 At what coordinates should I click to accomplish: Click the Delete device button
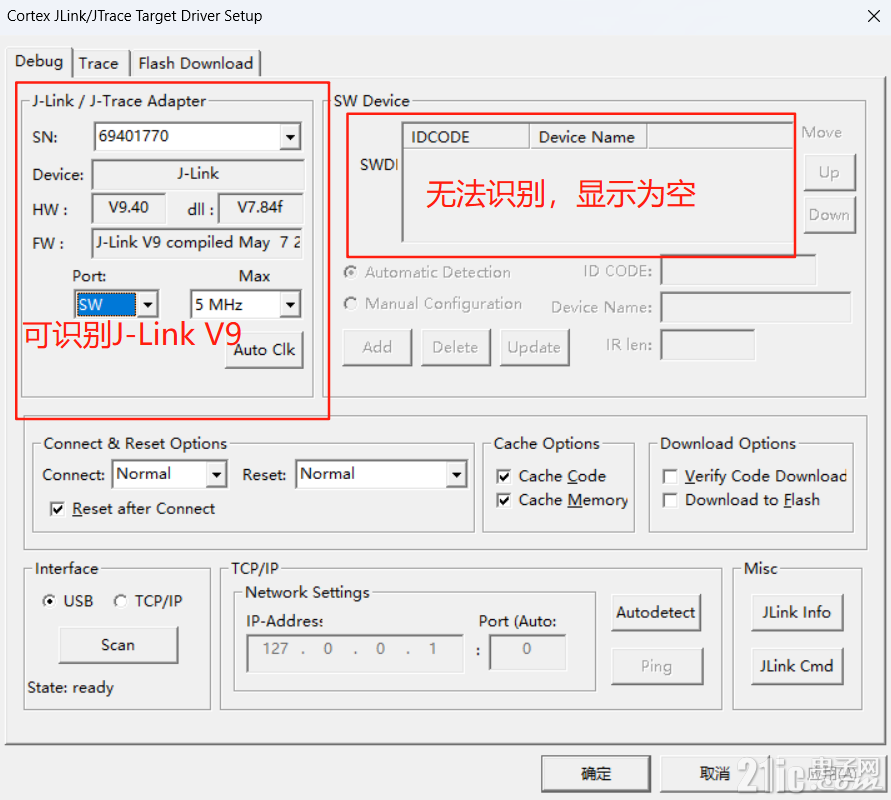[x=456, y=347]
